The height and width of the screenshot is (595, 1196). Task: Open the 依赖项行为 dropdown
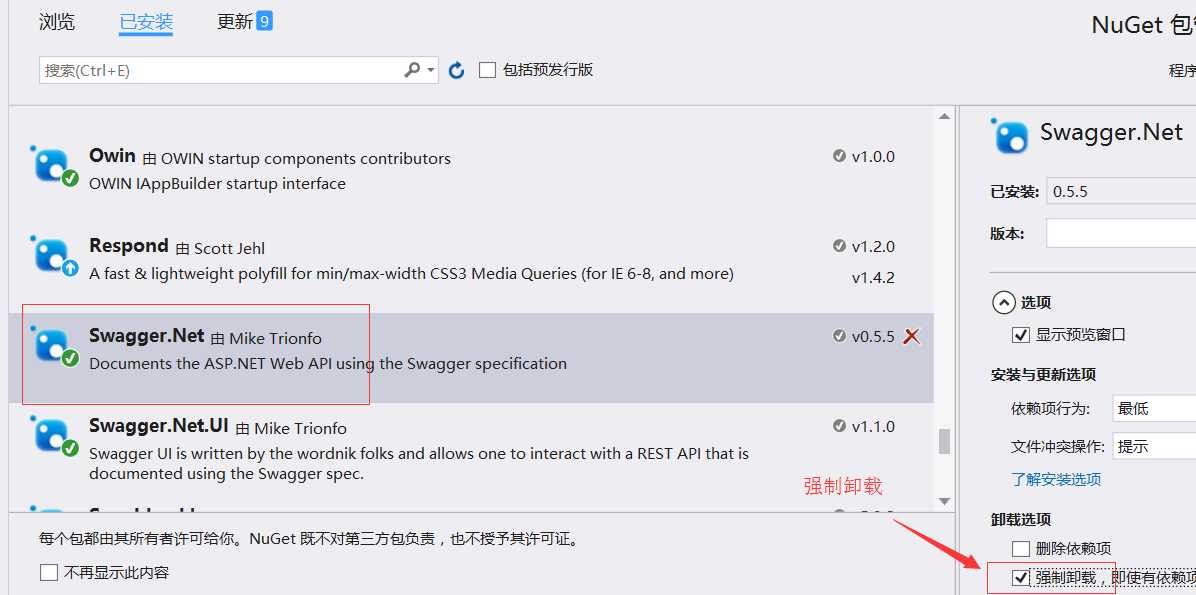click(x=1154, y=409)
